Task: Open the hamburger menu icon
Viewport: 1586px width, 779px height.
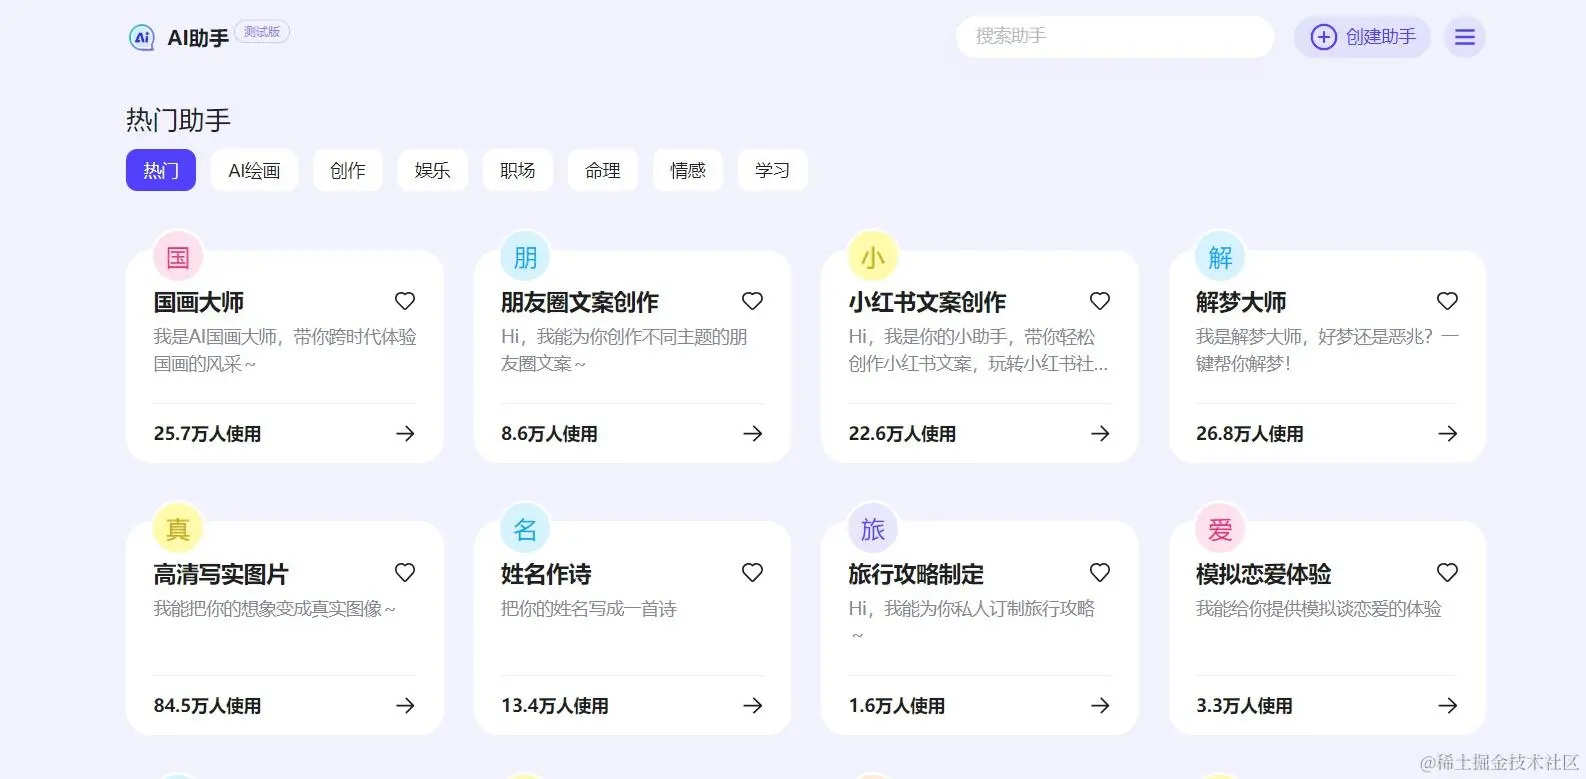Action: (x=1465, y=37)
